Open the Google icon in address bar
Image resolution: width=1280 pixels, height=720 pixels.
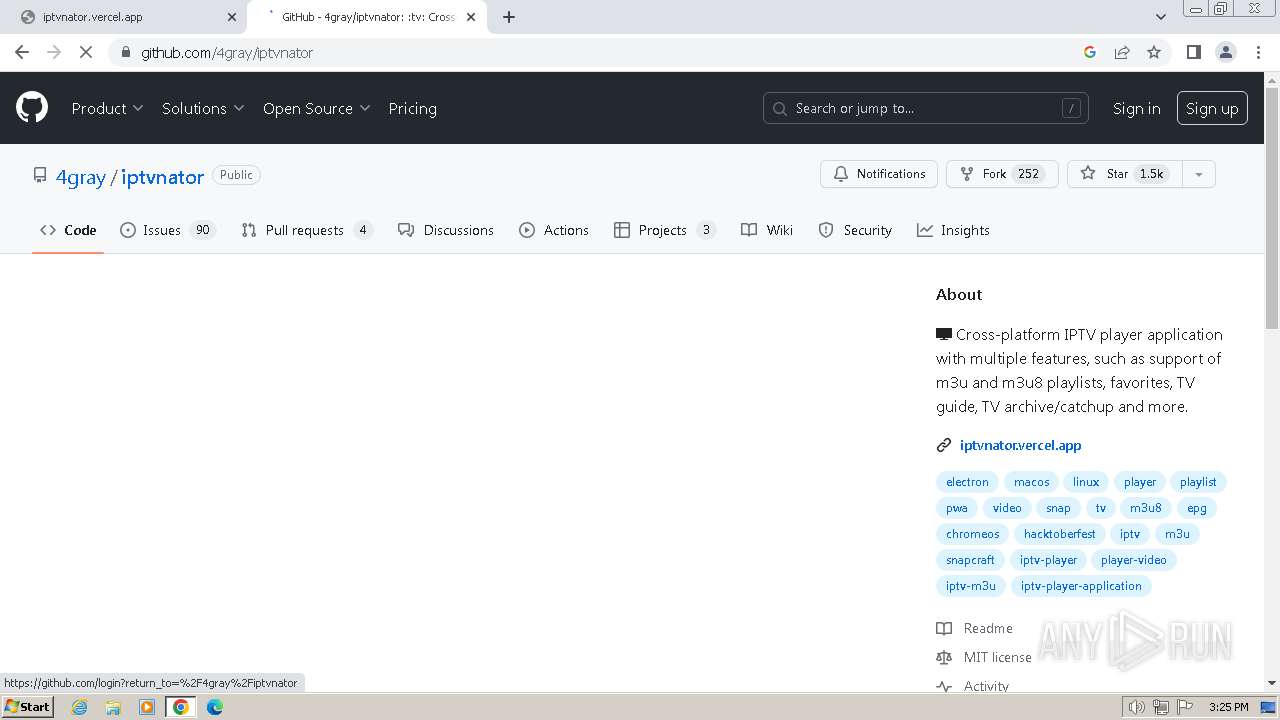pos(1090,52)
